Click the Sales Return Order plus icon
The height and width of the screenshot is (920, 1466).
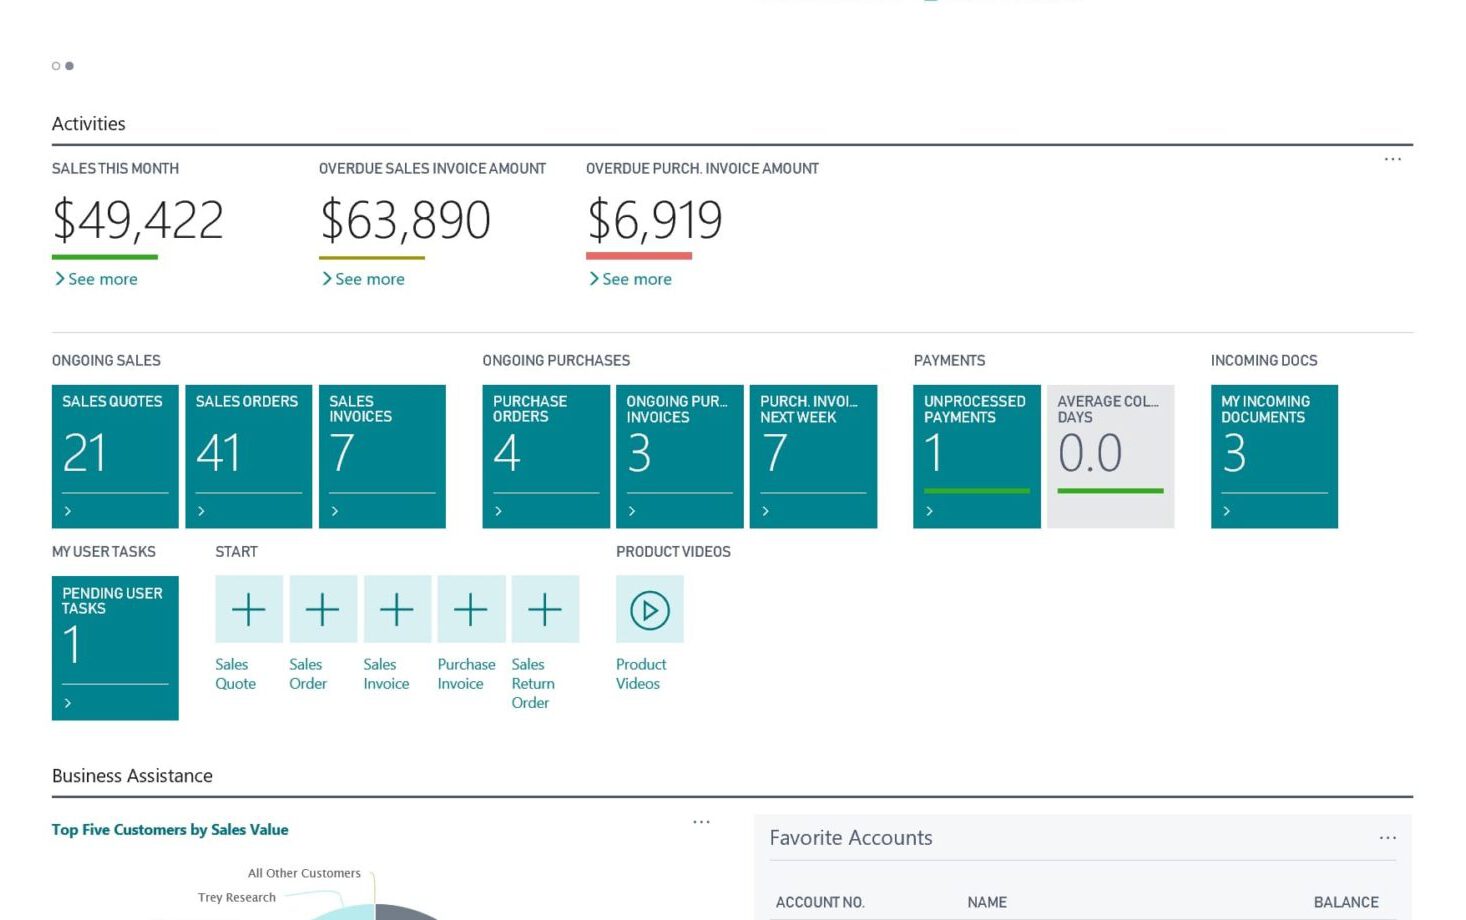[x=545, y=609]
